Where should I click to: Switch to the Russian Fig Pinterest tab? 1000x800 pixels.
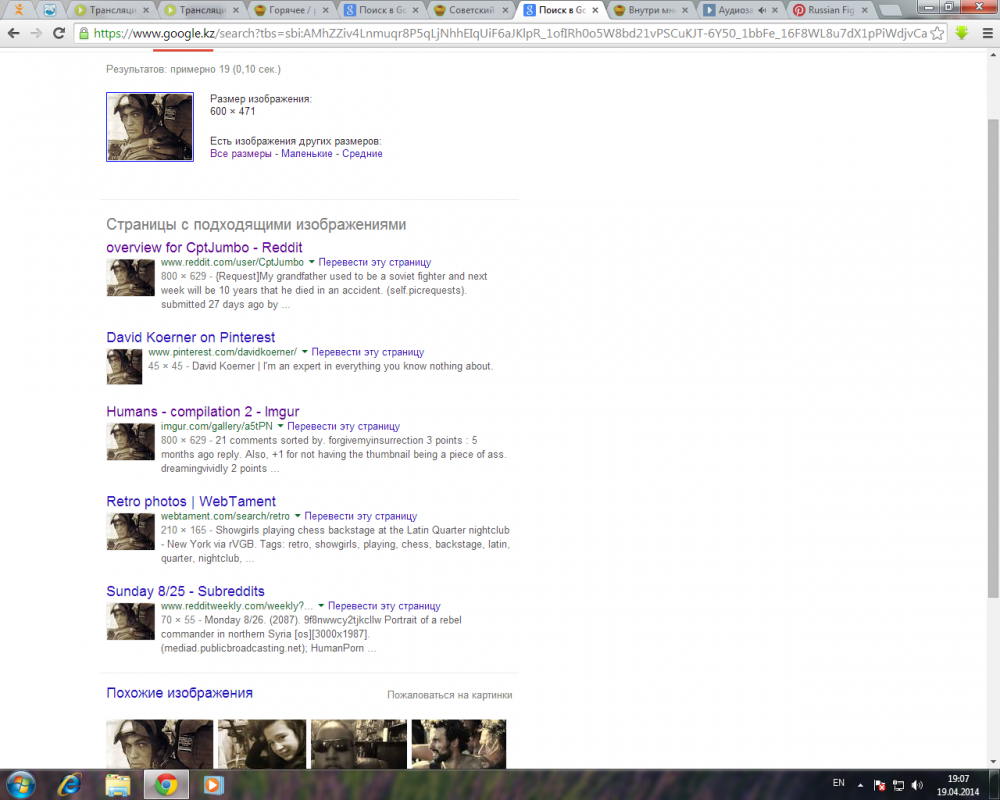tap(832, 11)
